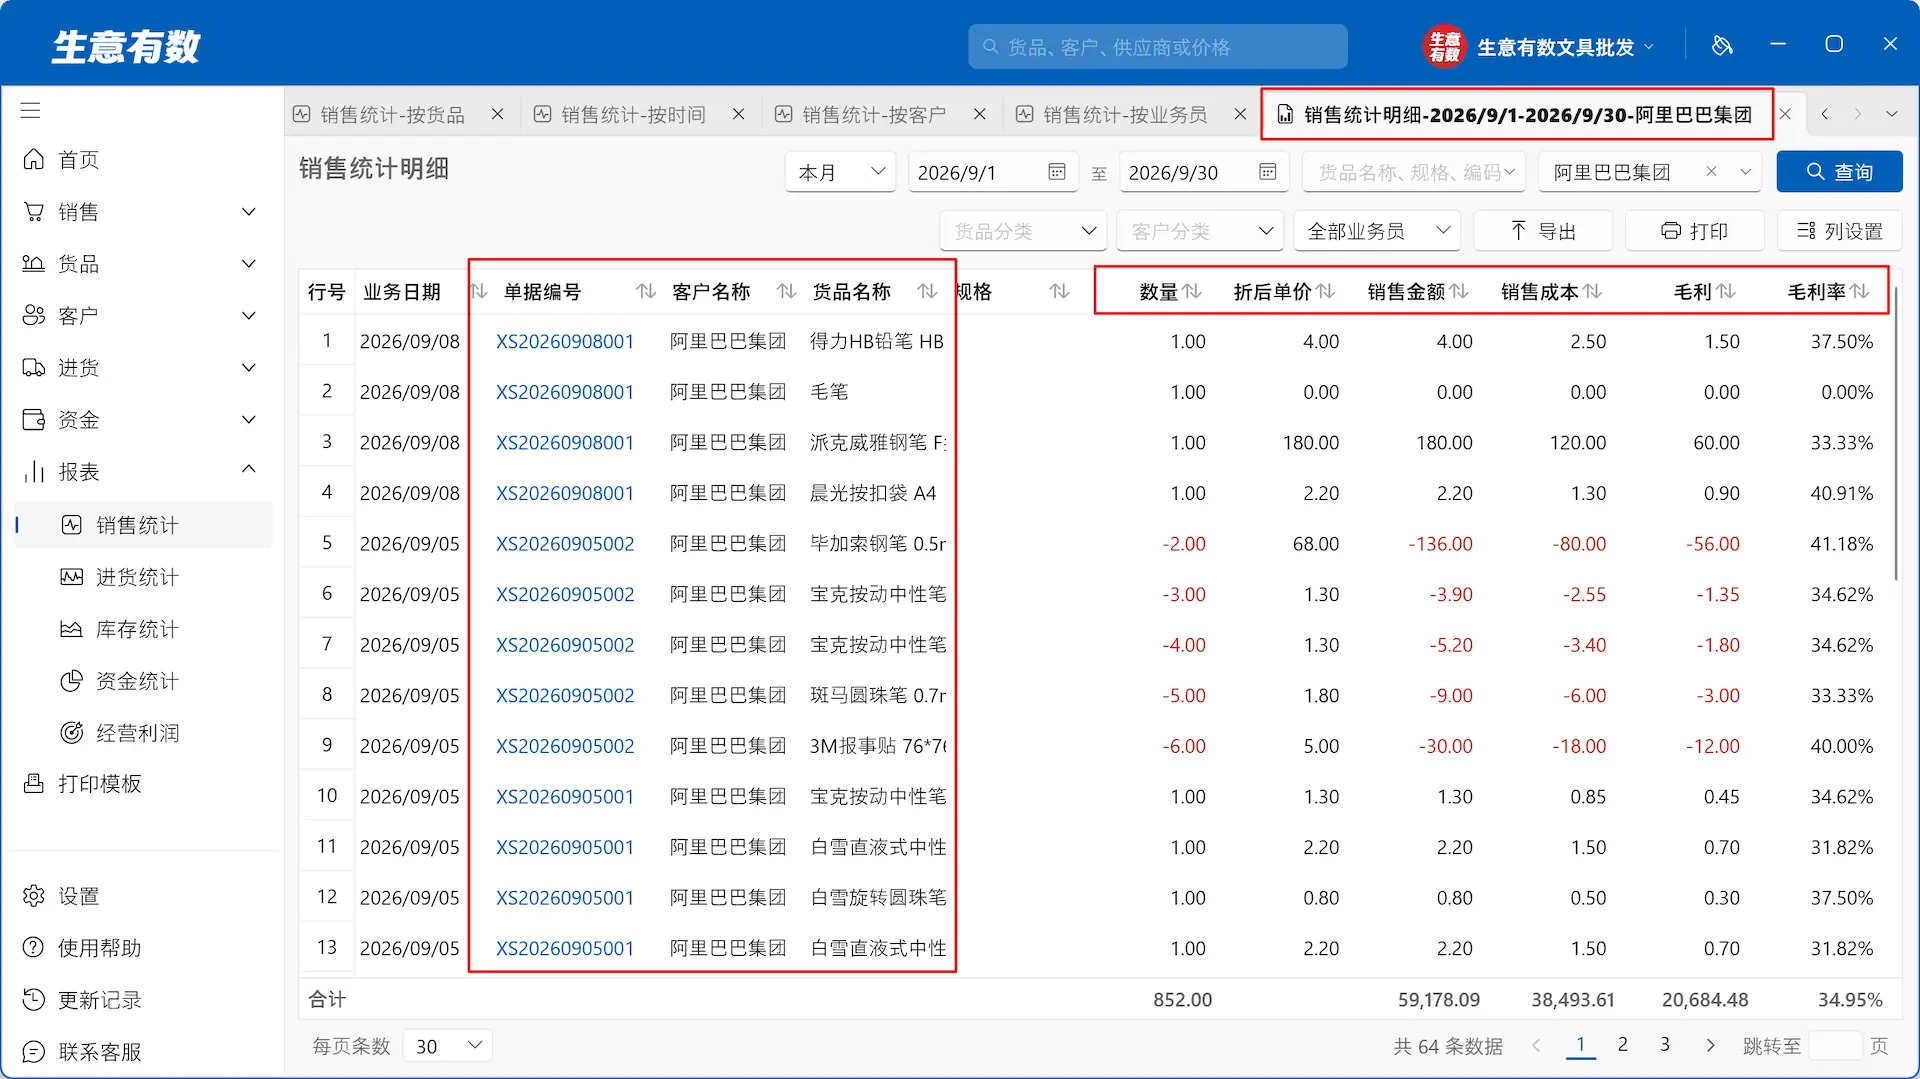
Task: Change 每页条数 page size dropdown
Action: point(448,1046)
